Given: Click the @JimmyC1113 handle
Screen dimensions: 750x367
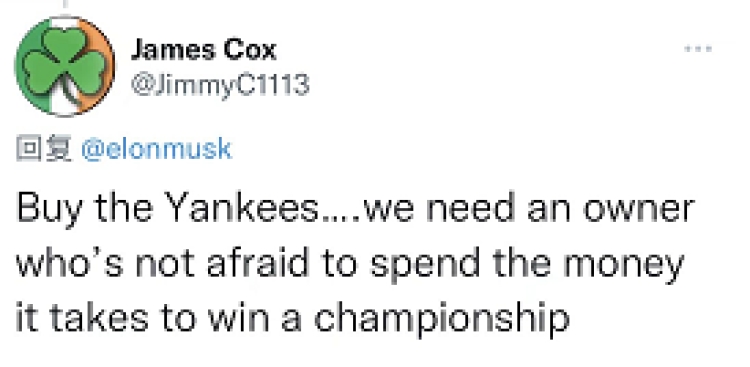Looking at the screenshot, I should click(220, 85).
